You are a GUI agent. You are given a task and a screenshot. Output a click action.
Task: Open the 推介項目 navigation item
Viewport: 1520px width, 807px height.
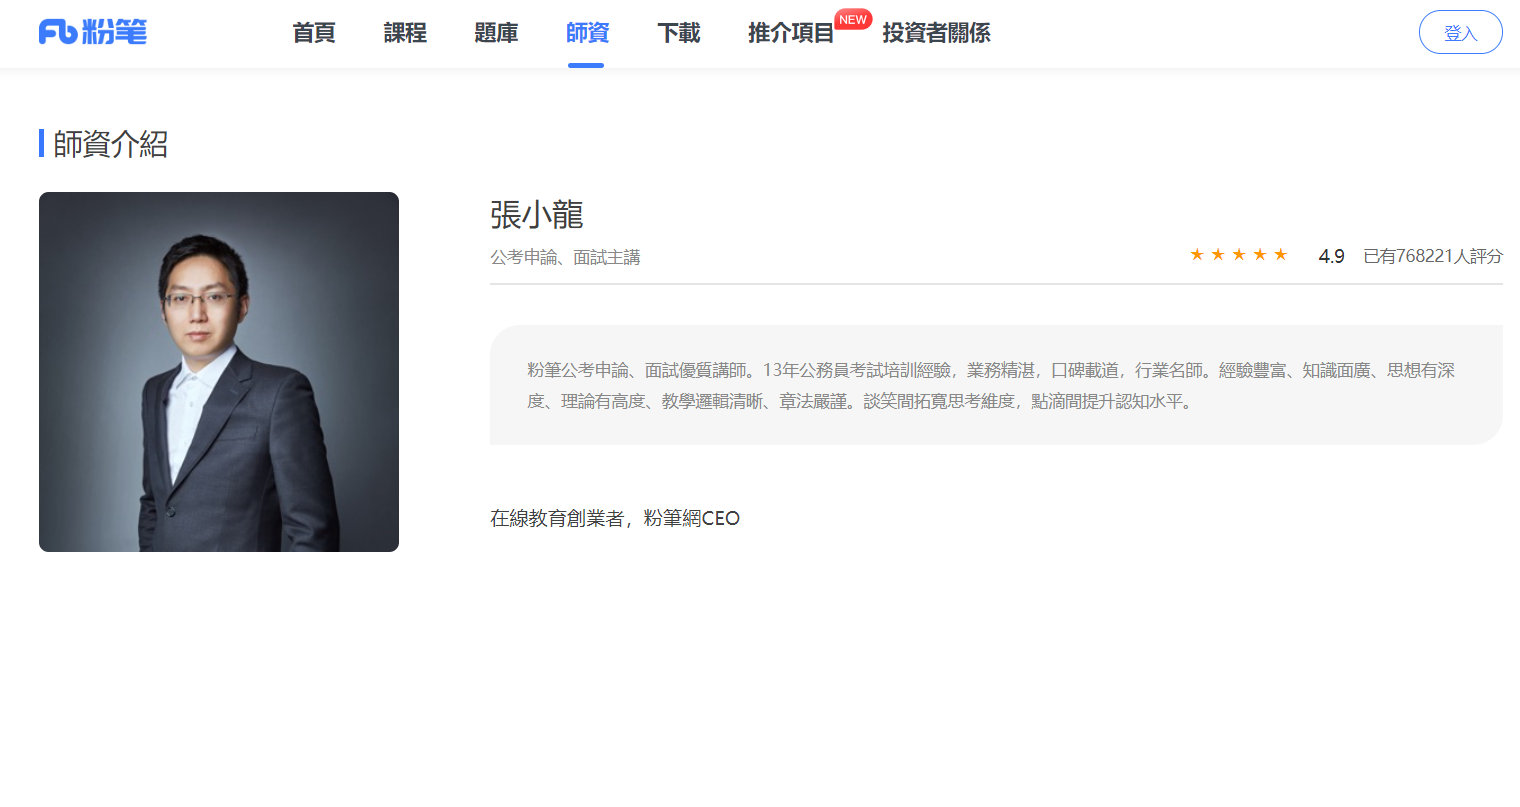(x=790, y=33)
